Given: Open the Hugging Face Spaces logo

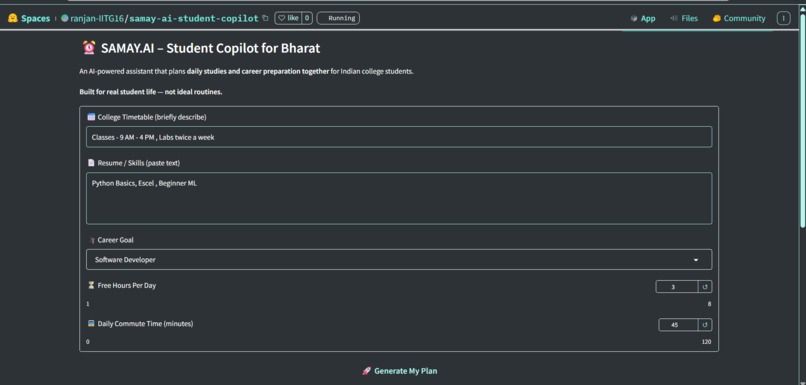Looking at the screenshot, I should pyautogui.click(x=13, y=18).
